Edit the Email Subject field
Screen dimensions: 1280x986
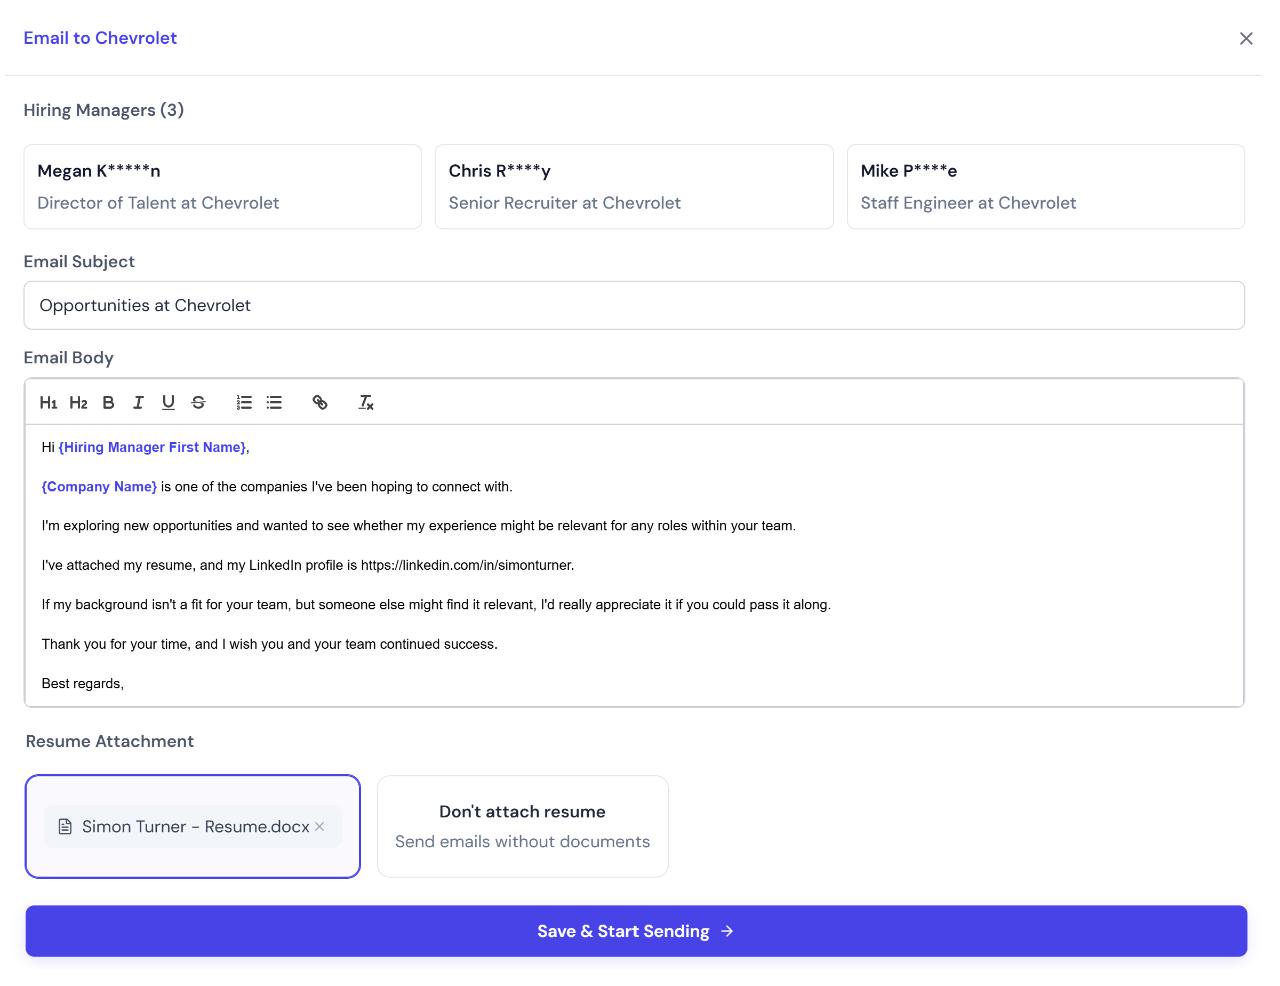pyautogui.click(x=634, y=305)
